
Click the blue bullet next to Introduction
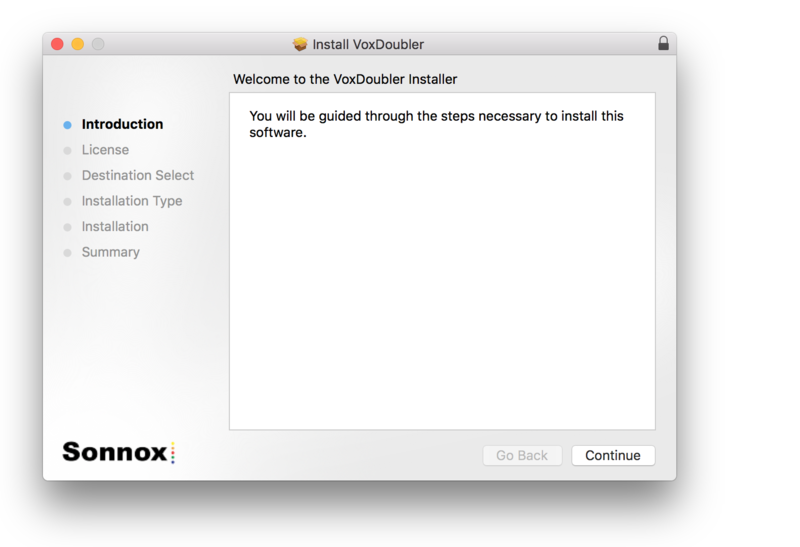pyautogui.click(x=67, y=125)
